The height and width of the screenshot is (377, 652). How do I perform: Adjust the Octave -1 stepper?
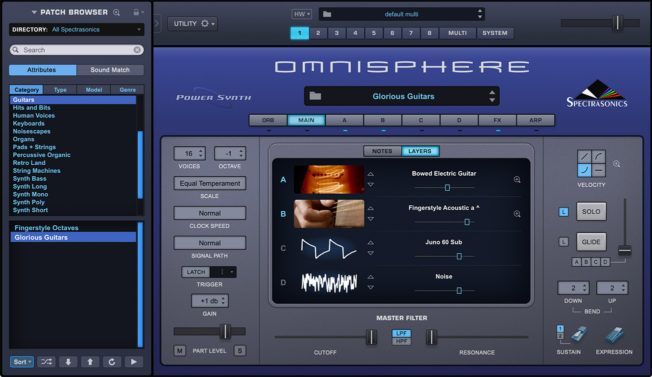click(230, 153)
